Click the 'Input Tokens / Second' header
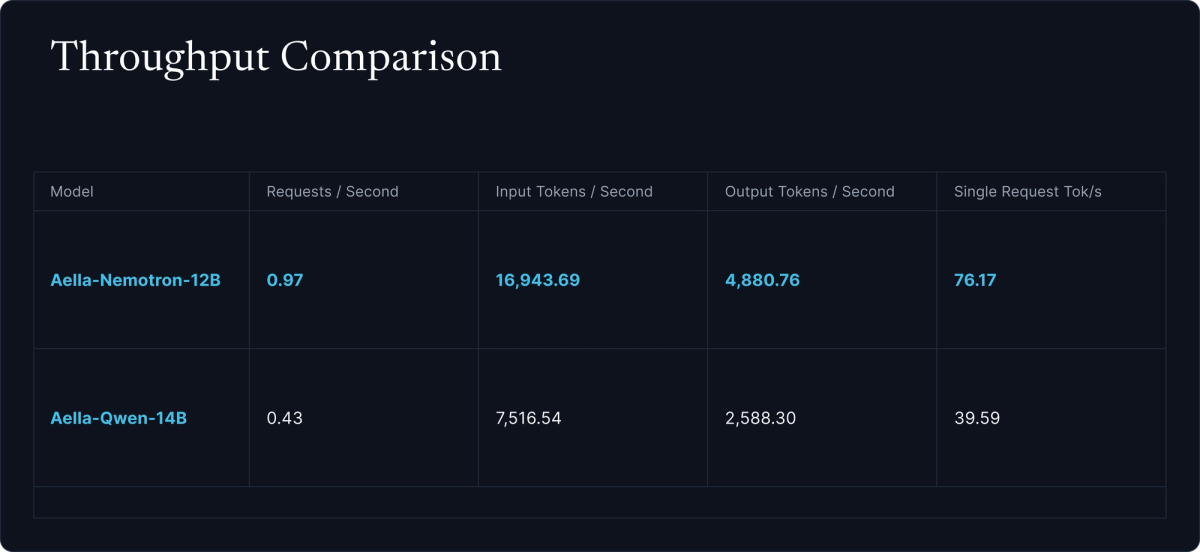This screenshot has height=552, width=1200. (x=574, y=191)
